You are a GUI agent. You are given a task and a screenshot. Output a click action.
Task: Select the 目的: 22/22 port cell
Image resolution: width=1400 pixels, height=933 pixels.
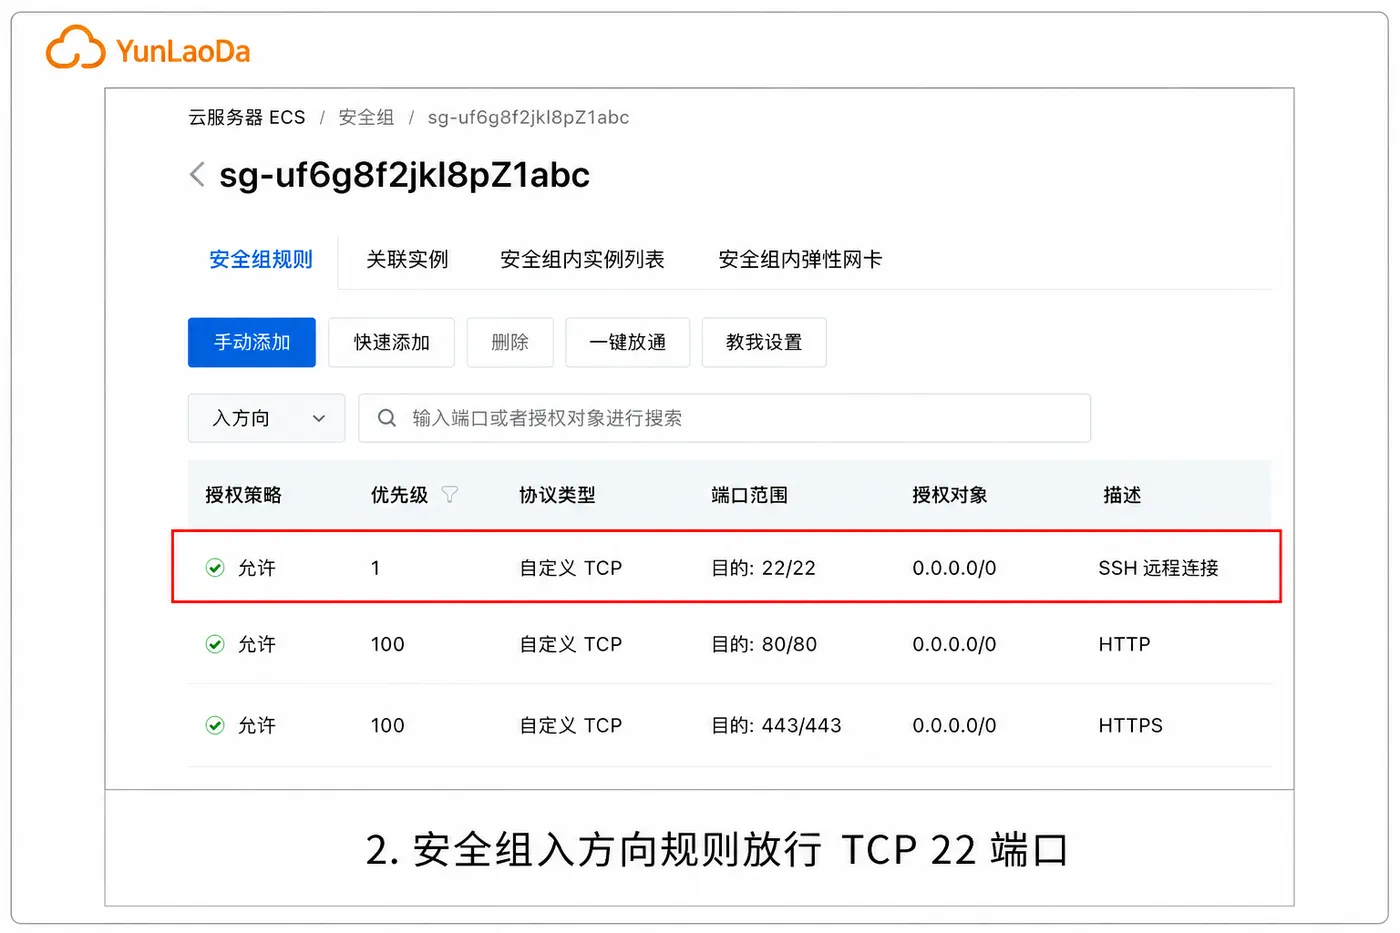(763, 568)
